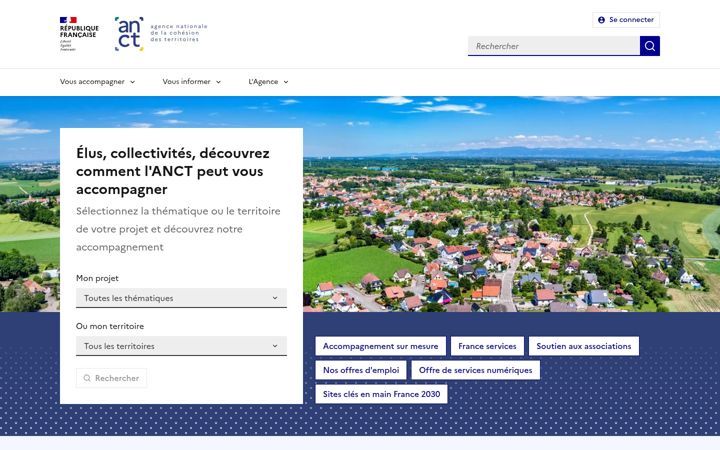Click the Se connecter text label
This screenshot has width=720, height=450.
click(x=631, y=20)
